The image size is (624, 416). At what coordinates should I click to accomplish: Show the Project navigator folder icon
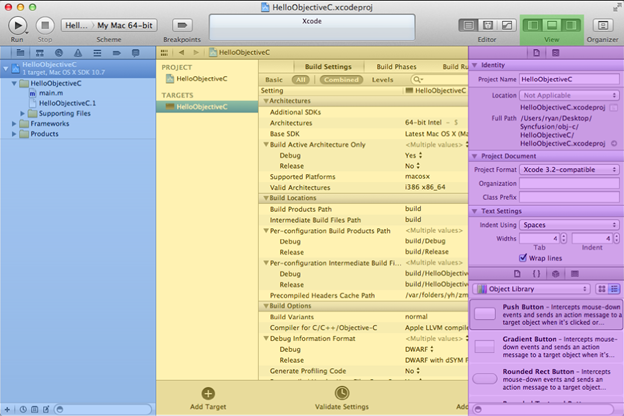coord(20,53)
